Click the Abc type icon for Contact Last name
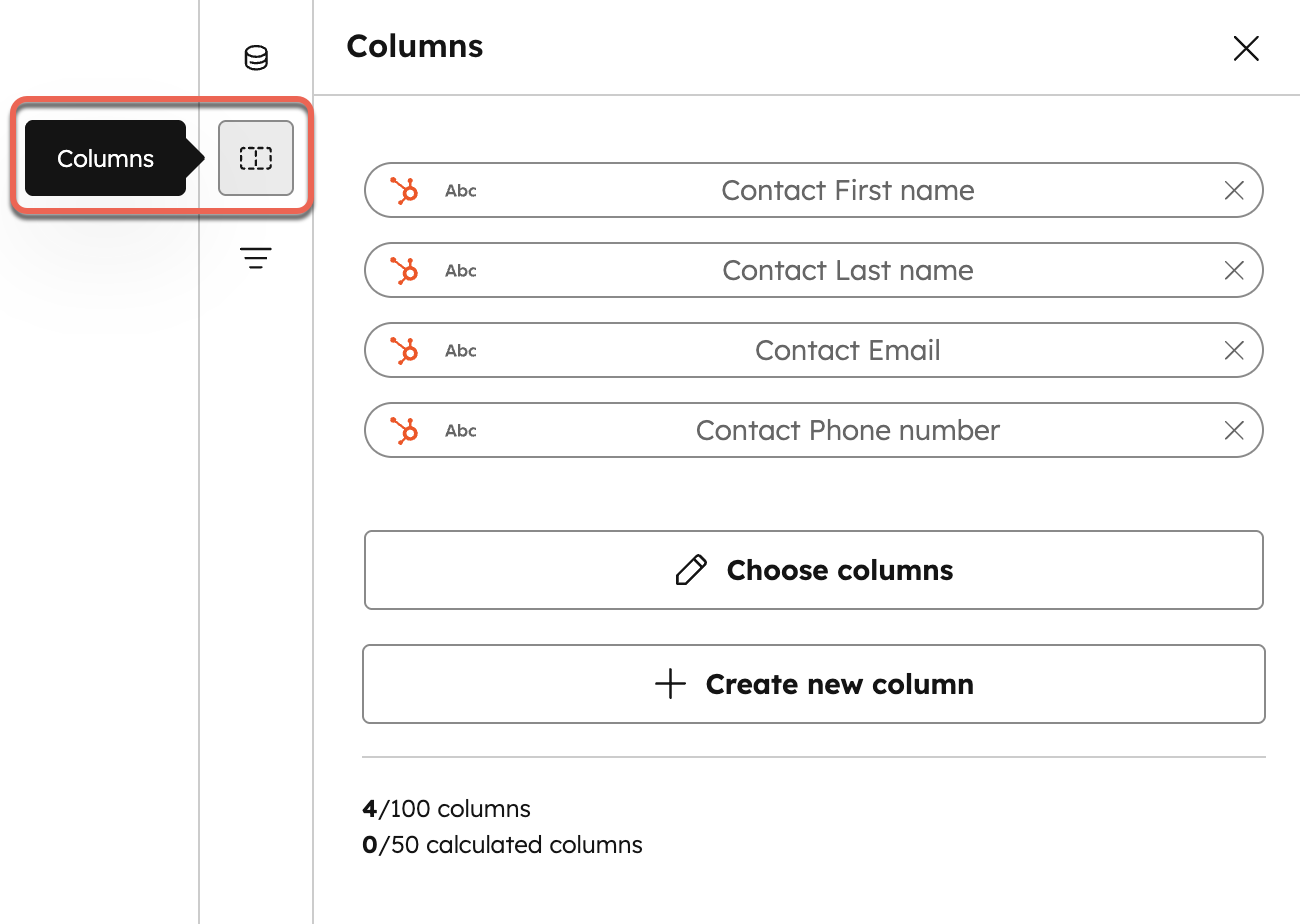 tap(460, 270)
